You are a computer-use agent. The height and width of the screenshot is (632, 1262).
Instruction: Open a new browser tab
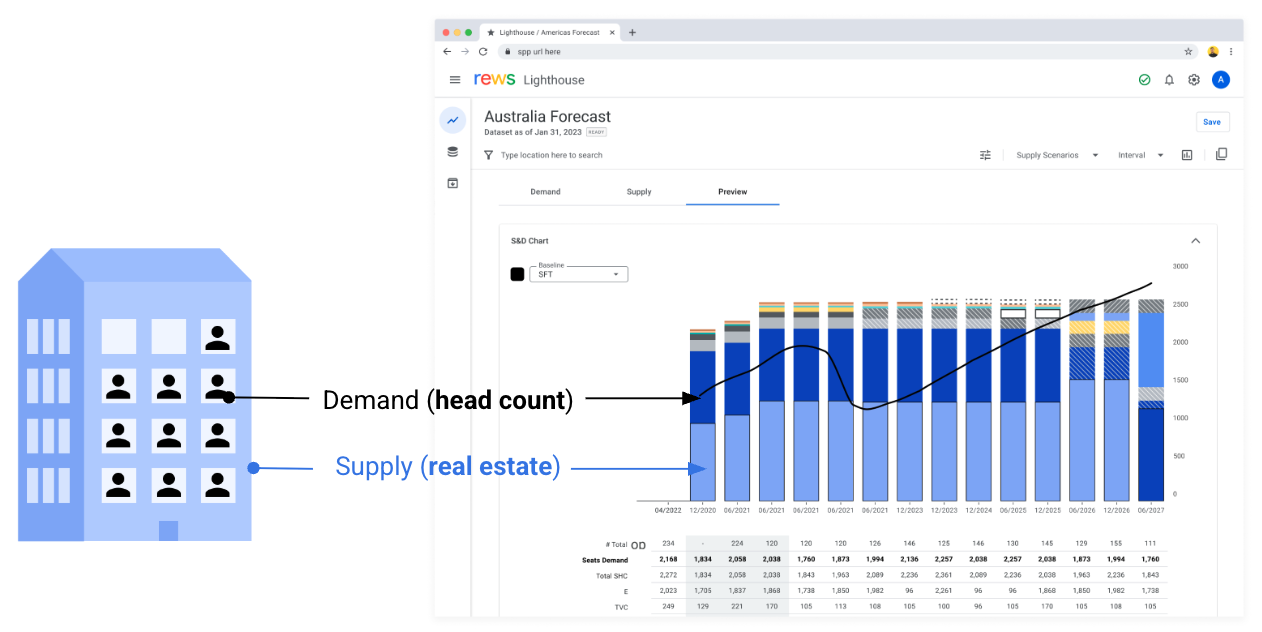(x=632, y=32)
